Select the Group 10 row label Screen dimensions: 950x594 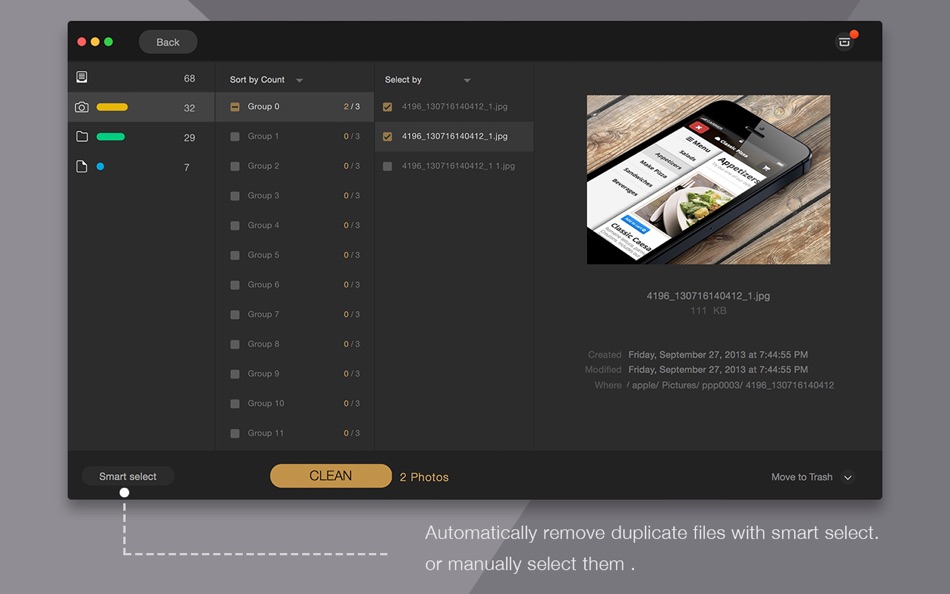click(x=266, y=403)
